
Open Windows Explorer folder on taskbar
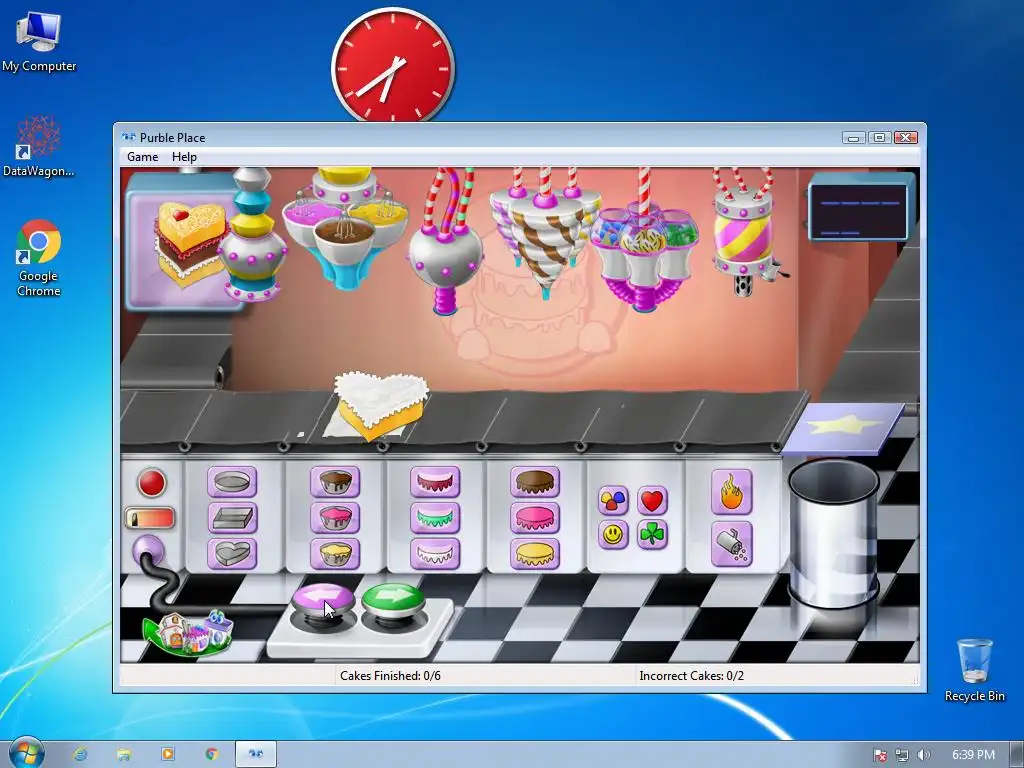tap(124, 754)
